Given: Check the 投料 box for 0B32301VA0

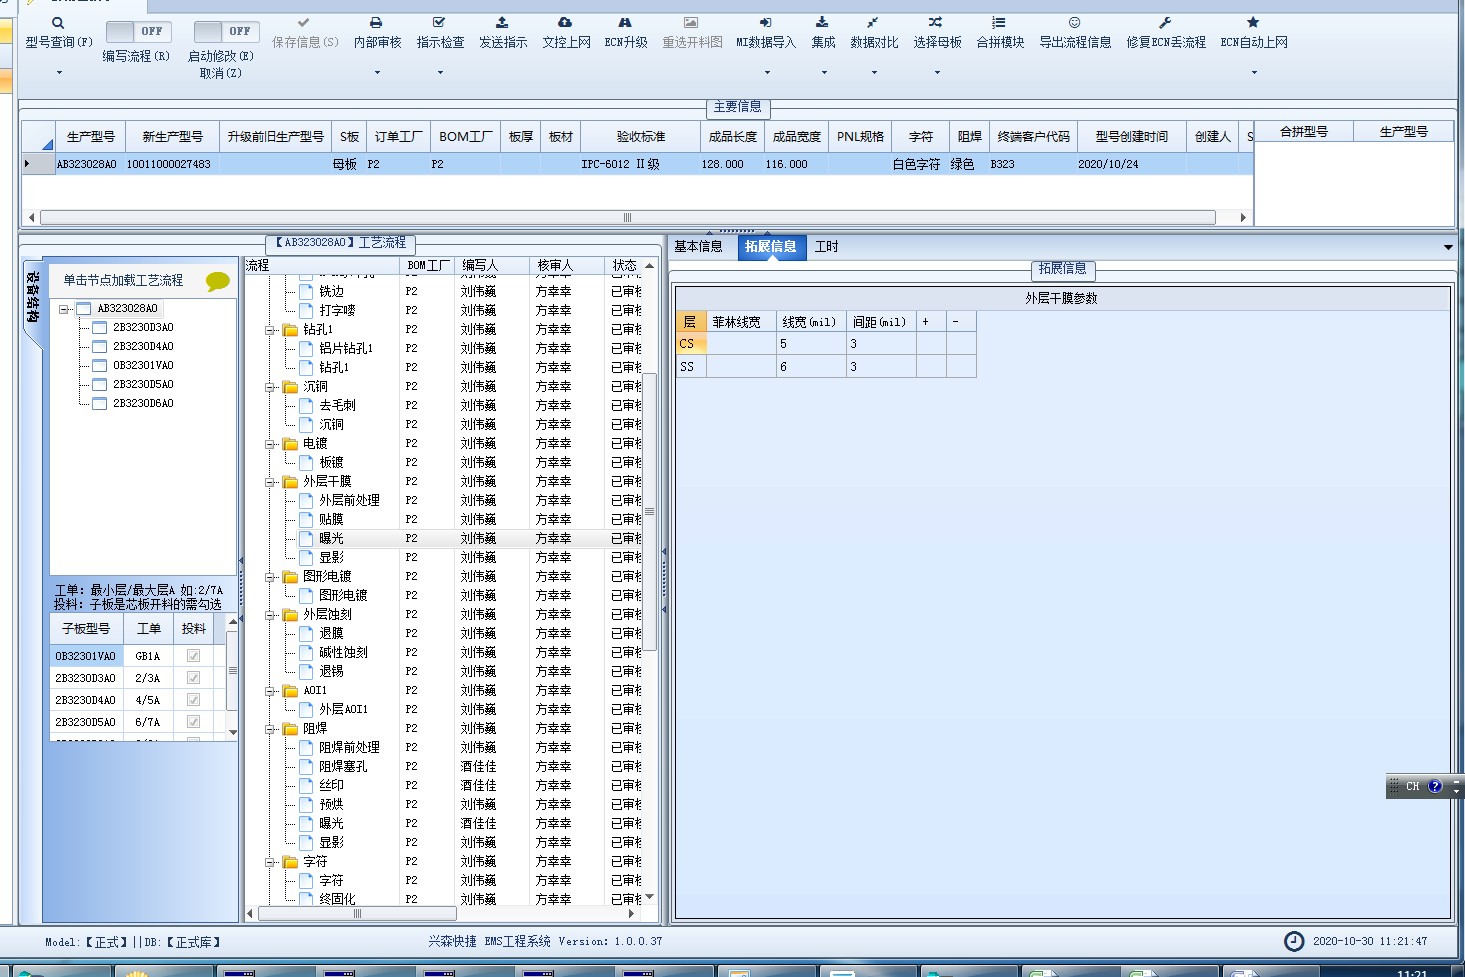Looking at the screenshot, I should (x=193, y=656).
